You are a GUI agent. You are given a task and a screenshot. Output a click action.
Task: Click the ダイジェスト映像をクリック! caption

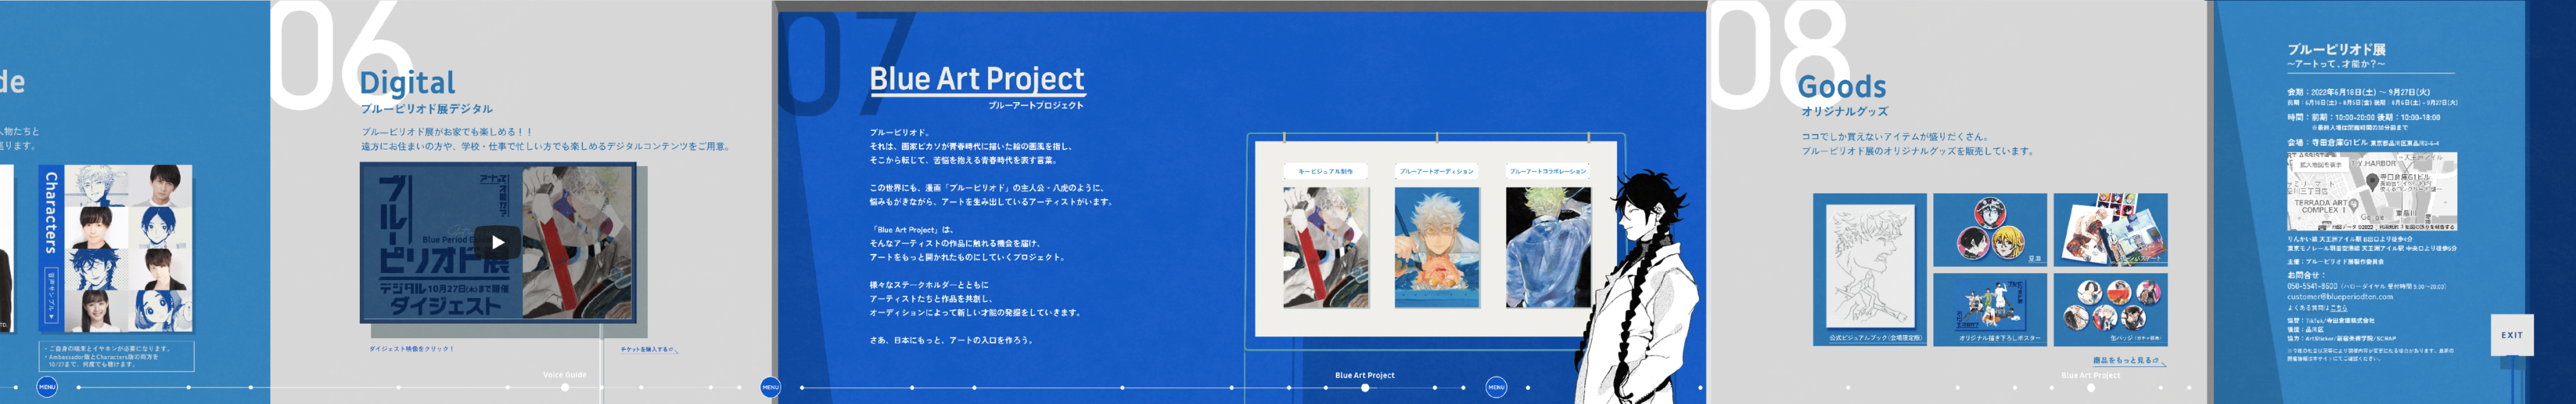(x=411, y=349)
